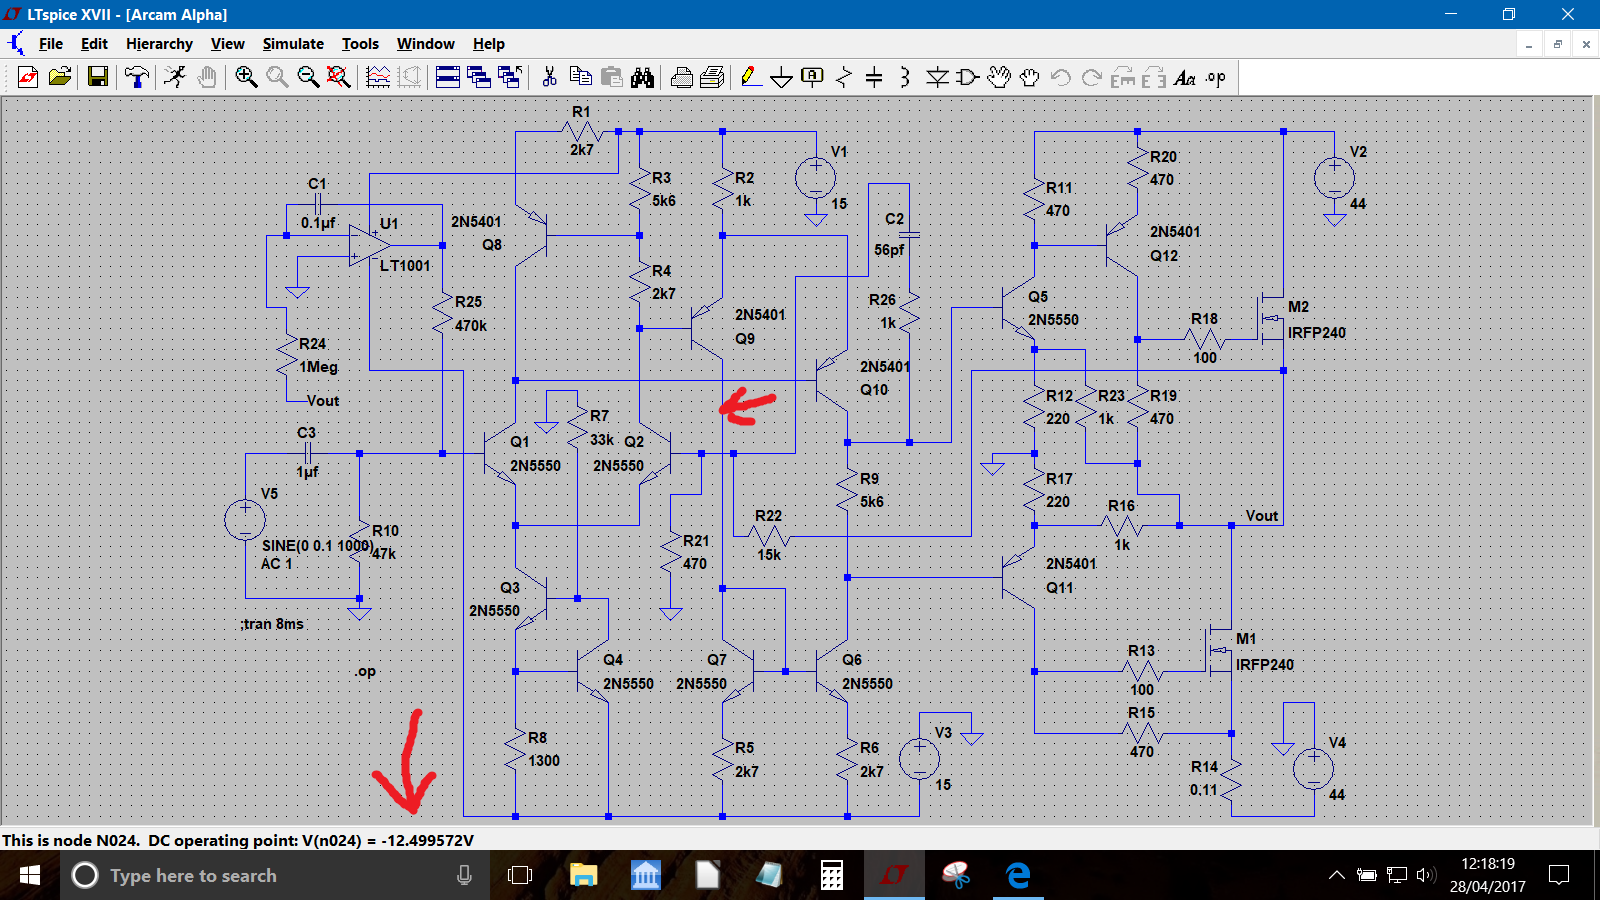The width and height of the screenshot is (1600, 900).
Task: Open the Windows Start menu
Action: tap(30, 876)
